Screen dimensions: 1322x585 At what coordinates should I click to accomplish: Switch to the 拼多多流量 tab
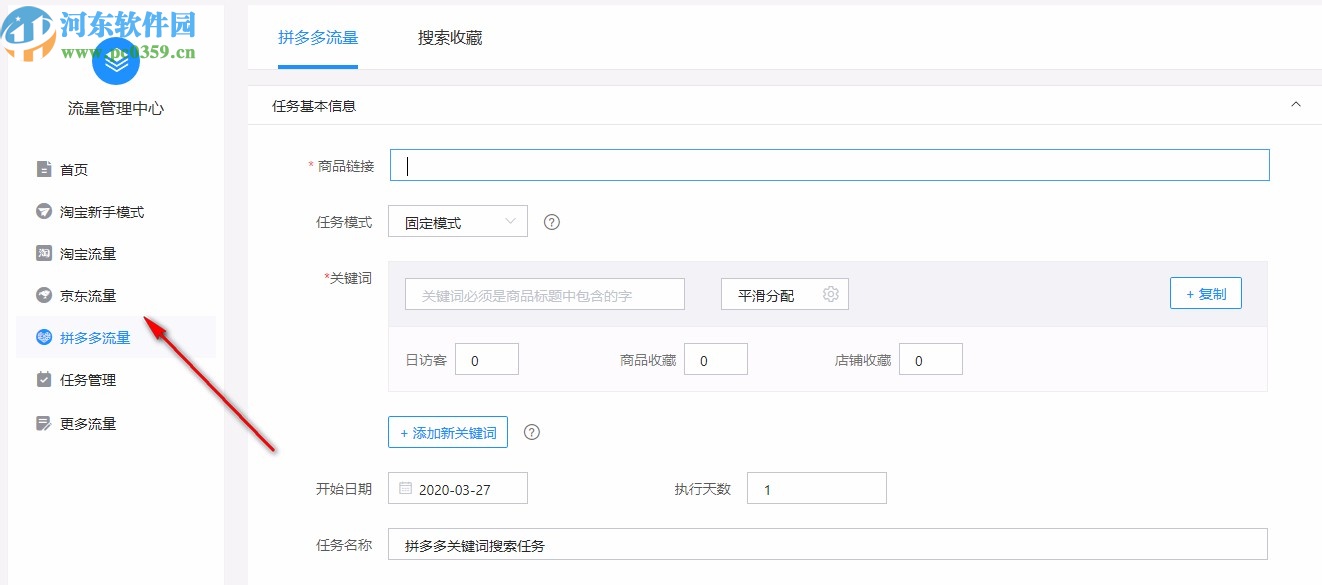click(318, 38)
